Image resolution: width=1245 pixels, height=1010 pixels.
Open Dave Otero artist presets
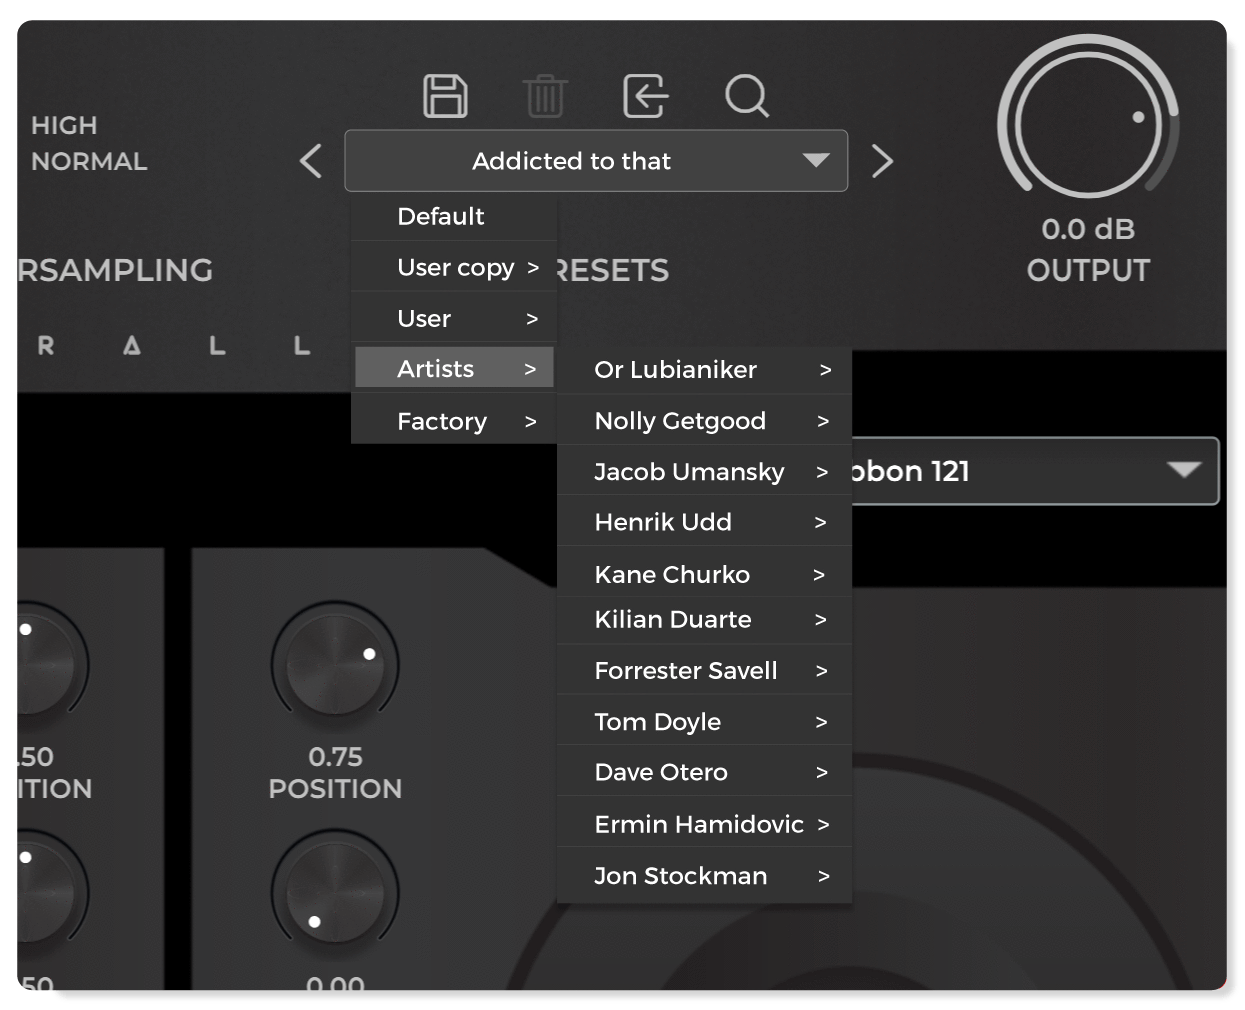[x=704, y=772]
